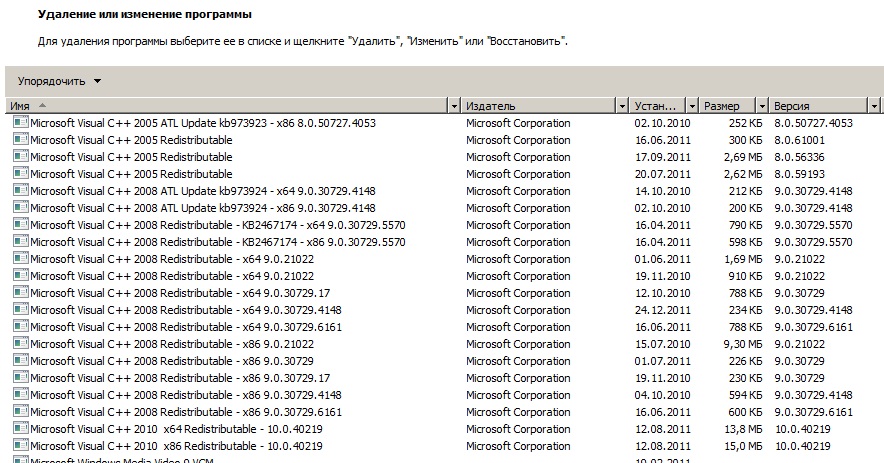The height and width of the screenshot is (463, 884).
Task: Select 'Microsoft Visual C++ 2008 Redistributable - x64 9.0.30729.17' name
Action: click(180, 293)
